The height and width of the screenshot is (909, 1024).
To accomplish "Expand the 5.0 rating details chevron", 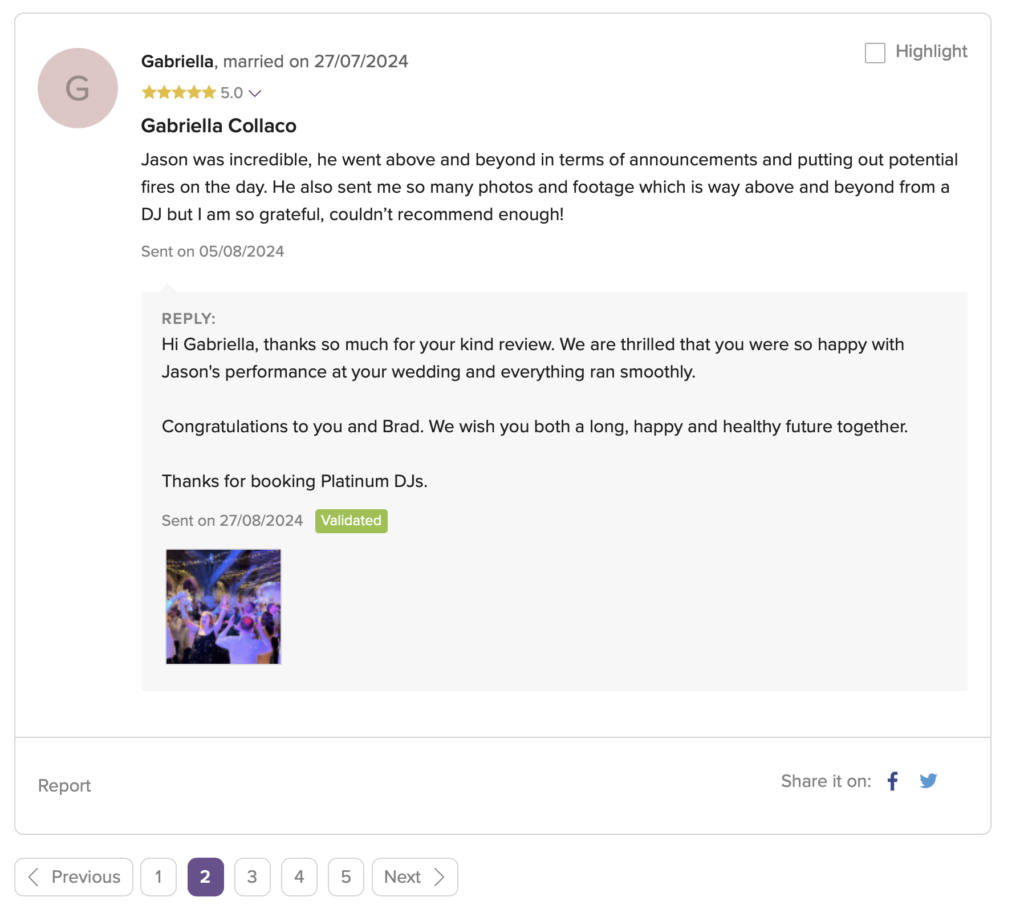I will coord(255,93).
